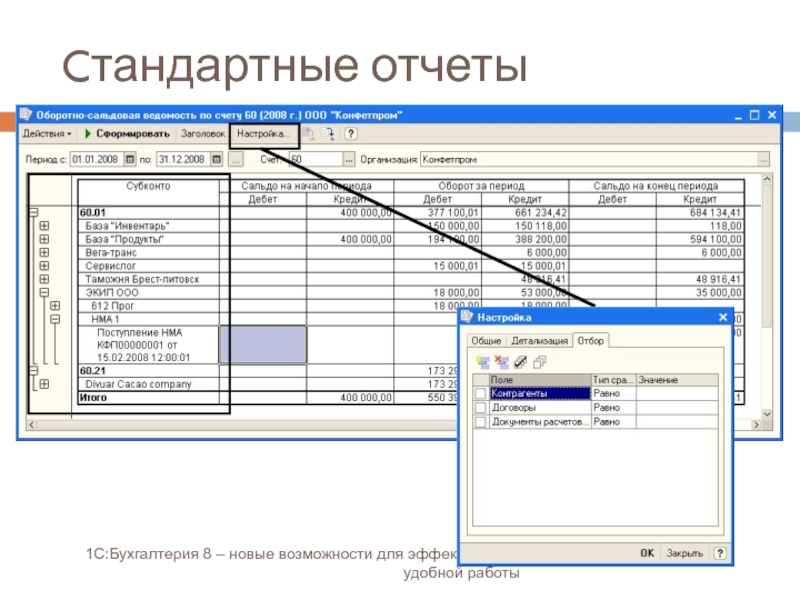800x600 pixels.
Task: Switch to the Отбор tab in Настройка
Action: point(590,340)
